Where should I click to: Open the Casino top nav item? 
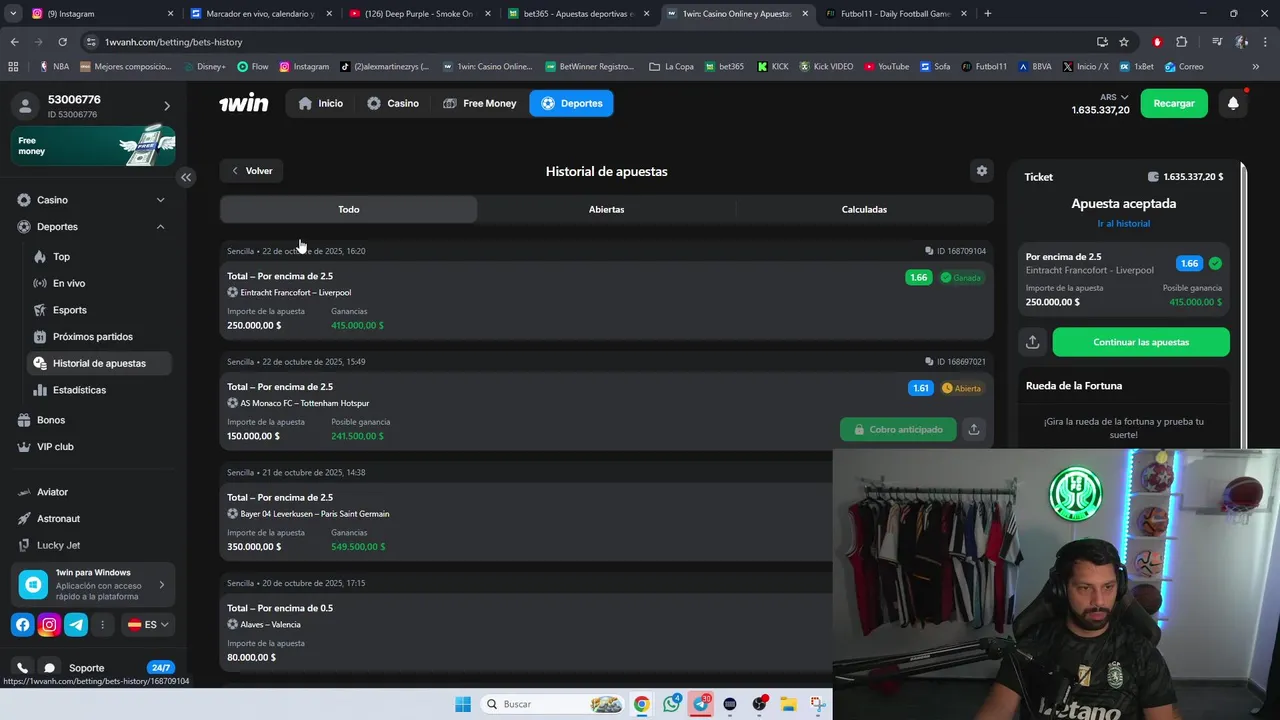[393, 103]
